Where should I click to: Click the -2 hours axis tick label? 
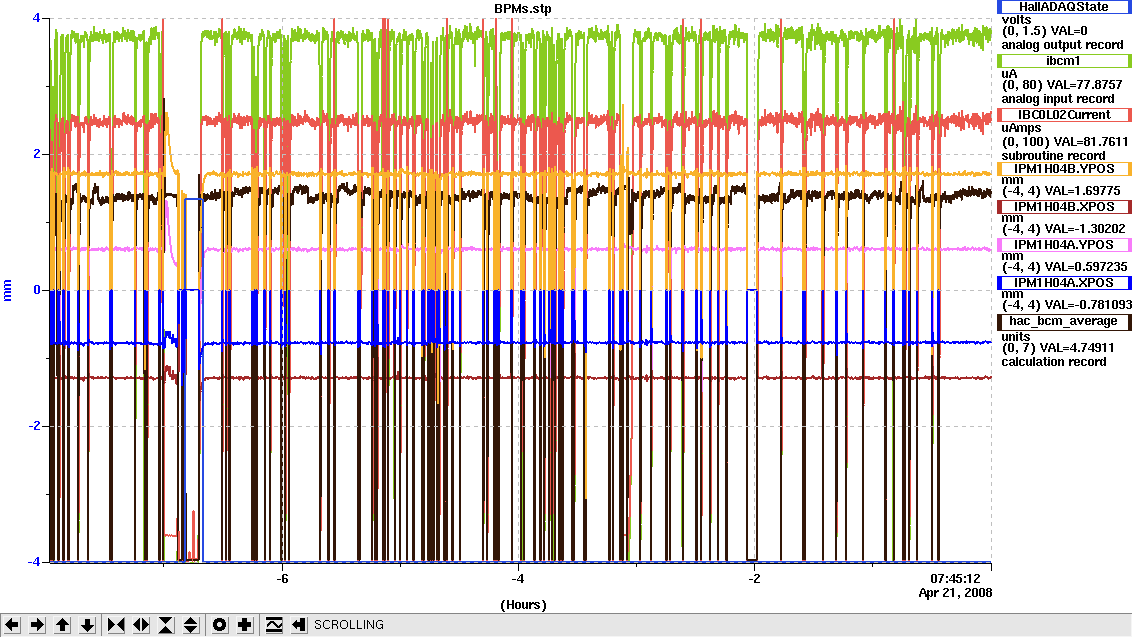coord(754,579)
